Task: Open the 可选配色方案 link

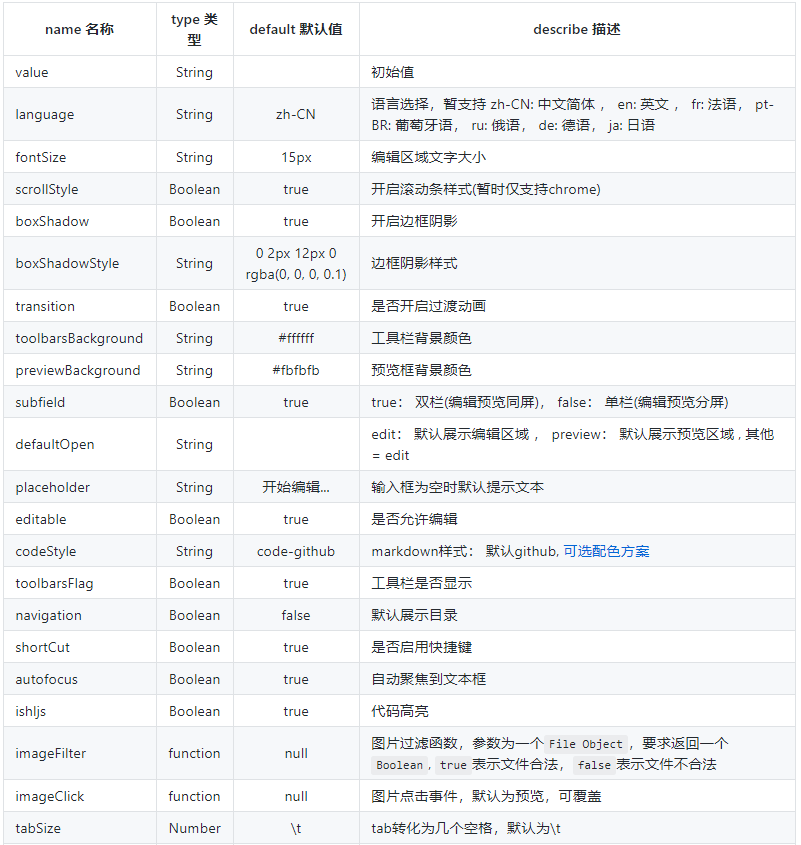Action: pyautogui.click(x=606, y=551)
